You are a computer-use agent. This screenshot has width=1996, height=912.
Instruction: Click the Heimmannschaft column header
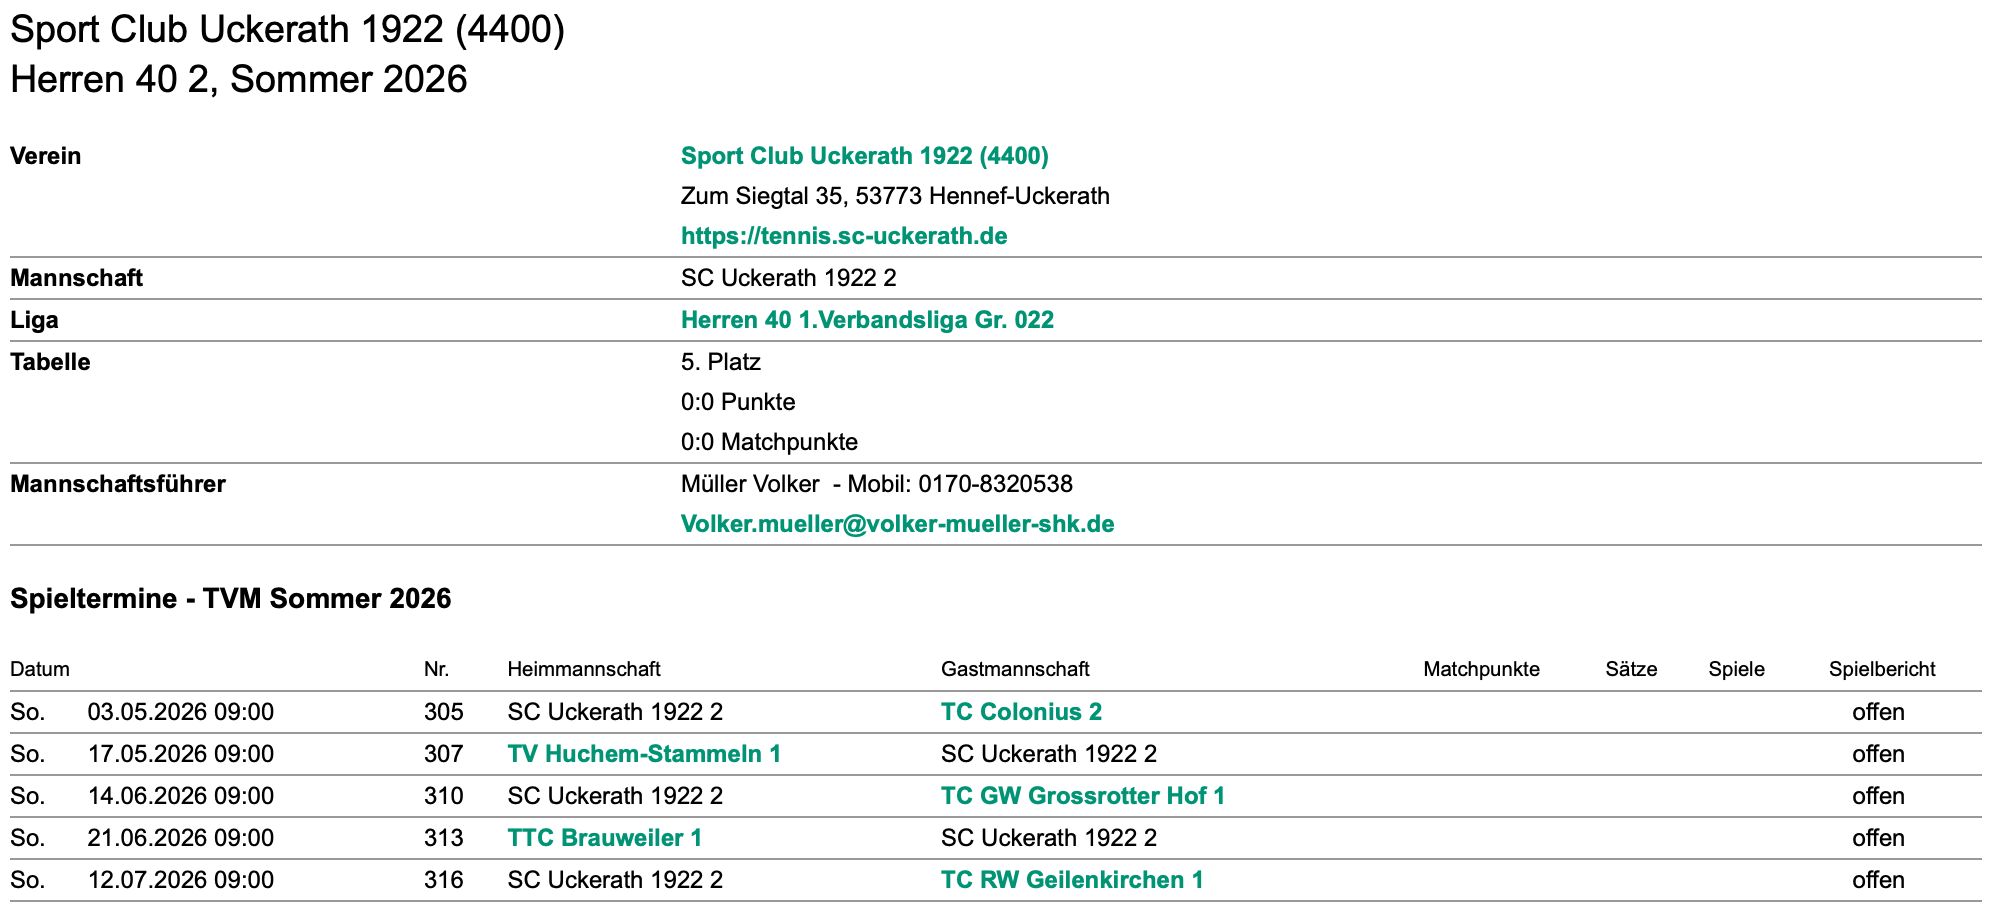pos(584,669)
